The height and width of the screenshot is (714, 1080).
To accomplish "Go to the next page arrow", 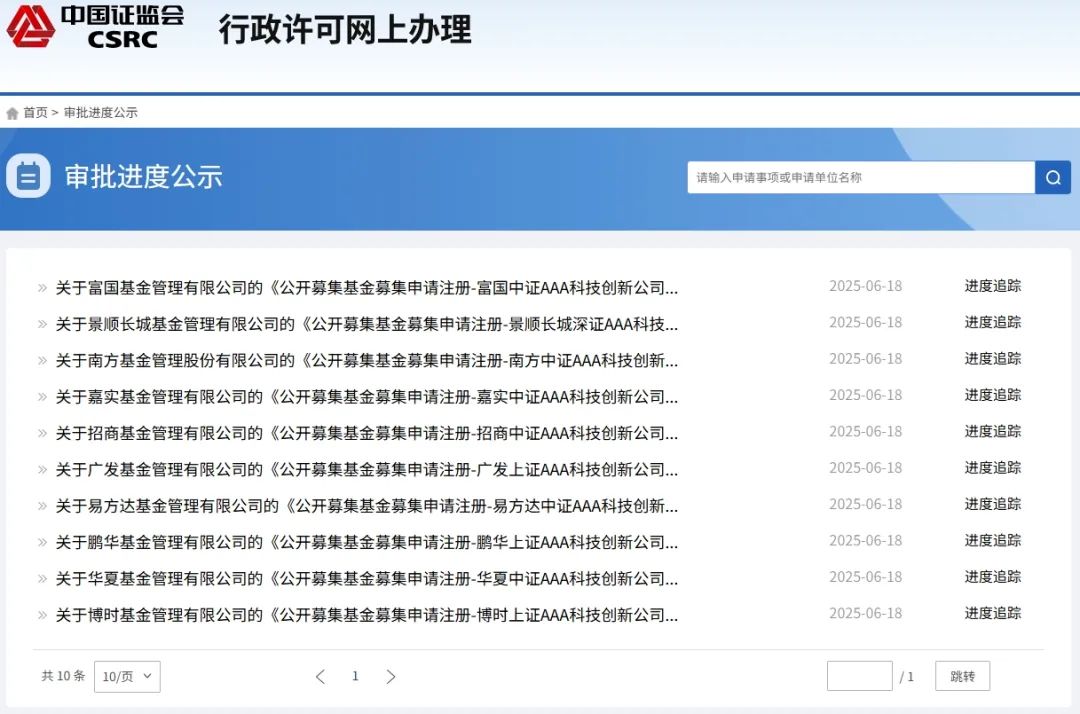I will point(391,677).
